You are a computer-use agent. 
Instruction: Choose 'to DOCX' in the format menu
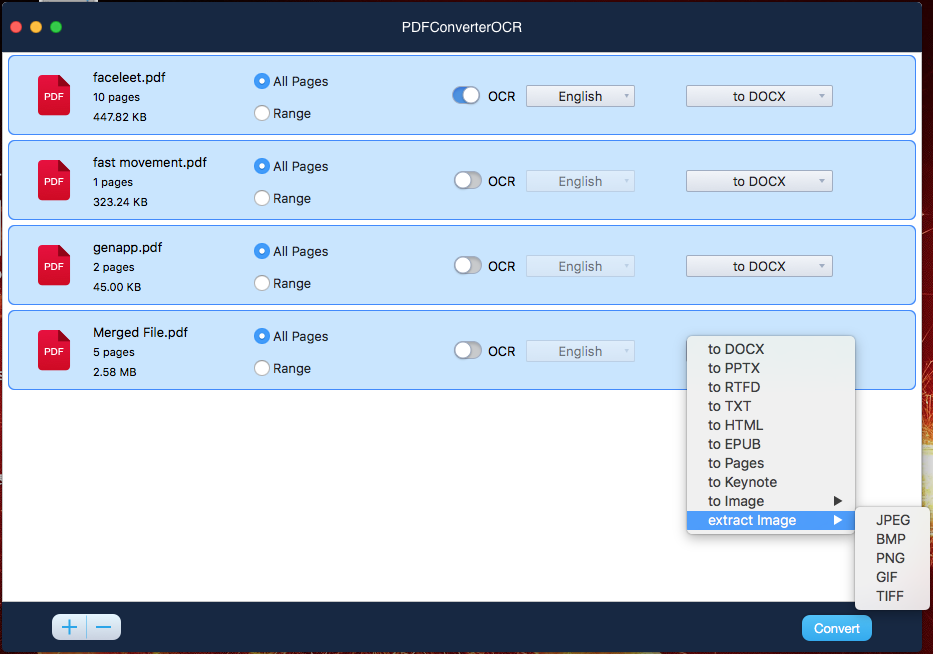771,349
